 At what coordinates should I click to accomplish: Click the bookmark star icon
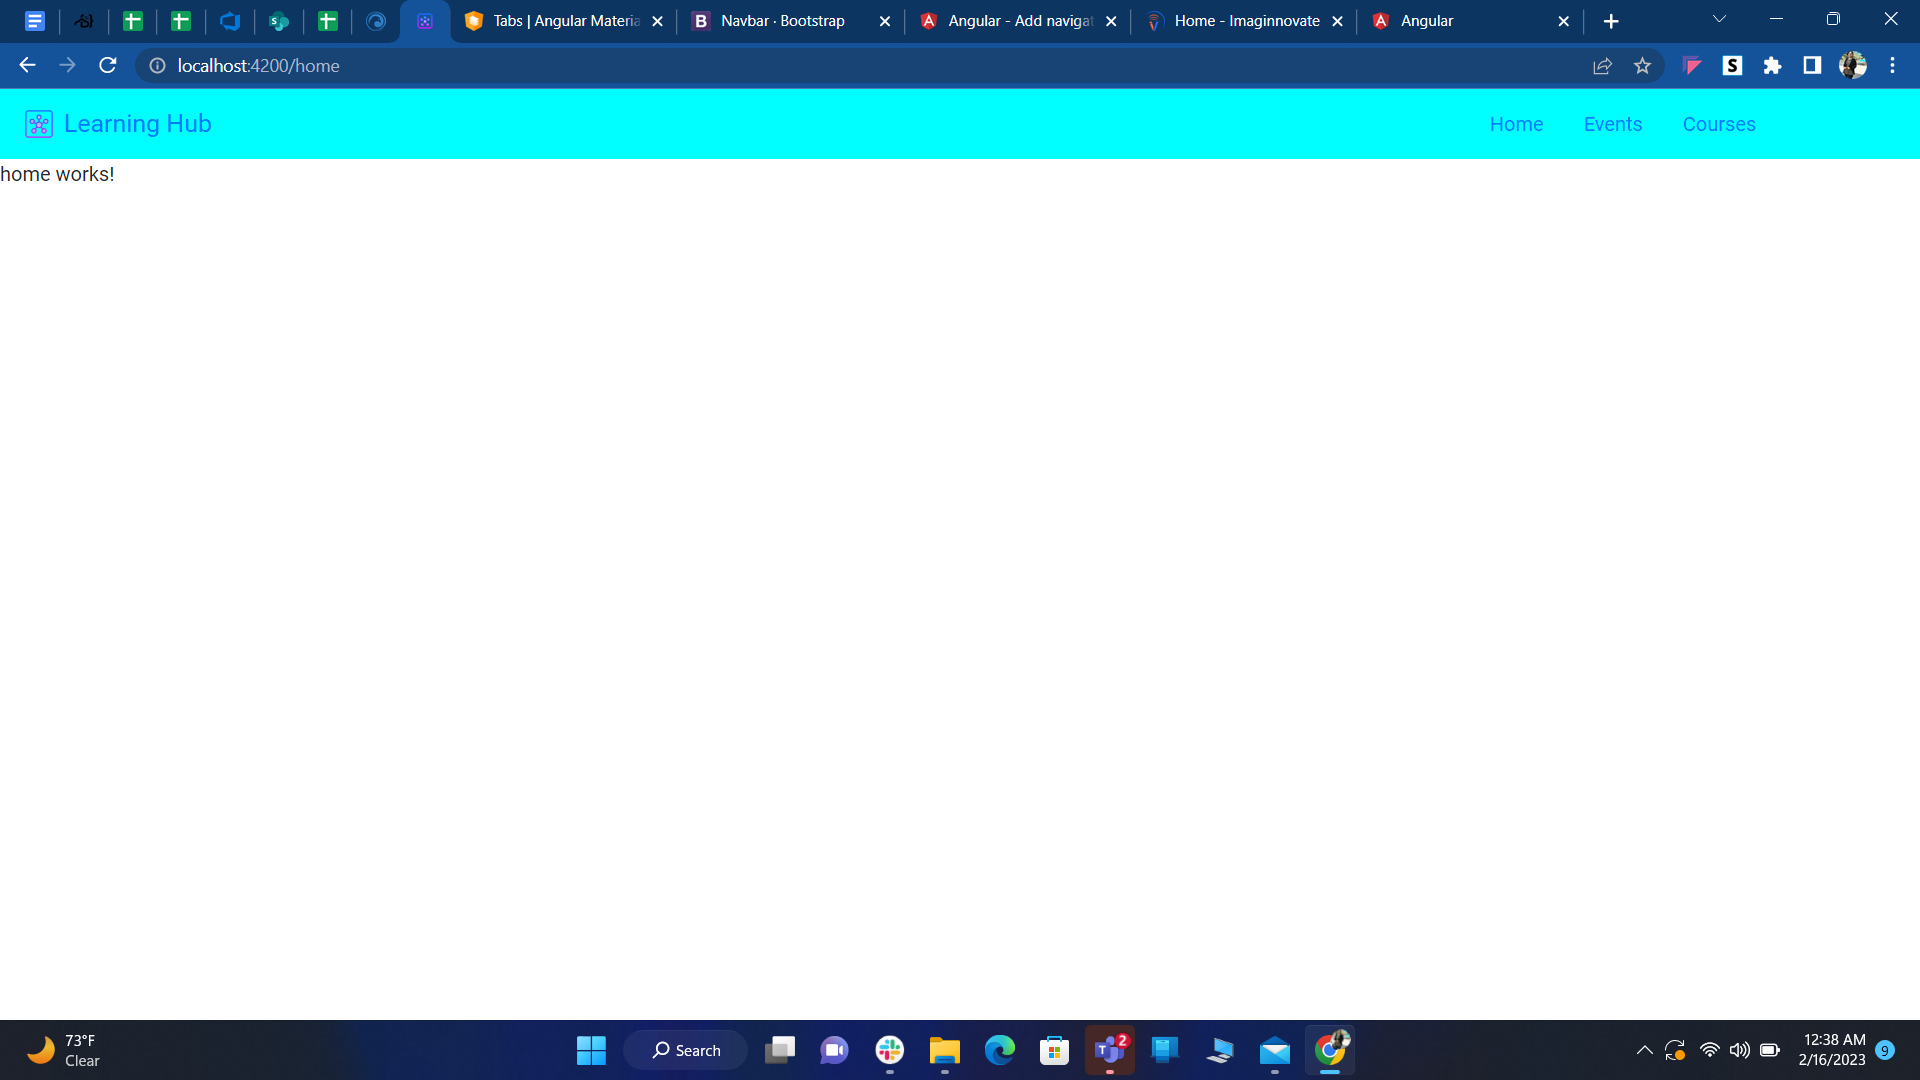pyautogui.click(x=1642, y=66)
